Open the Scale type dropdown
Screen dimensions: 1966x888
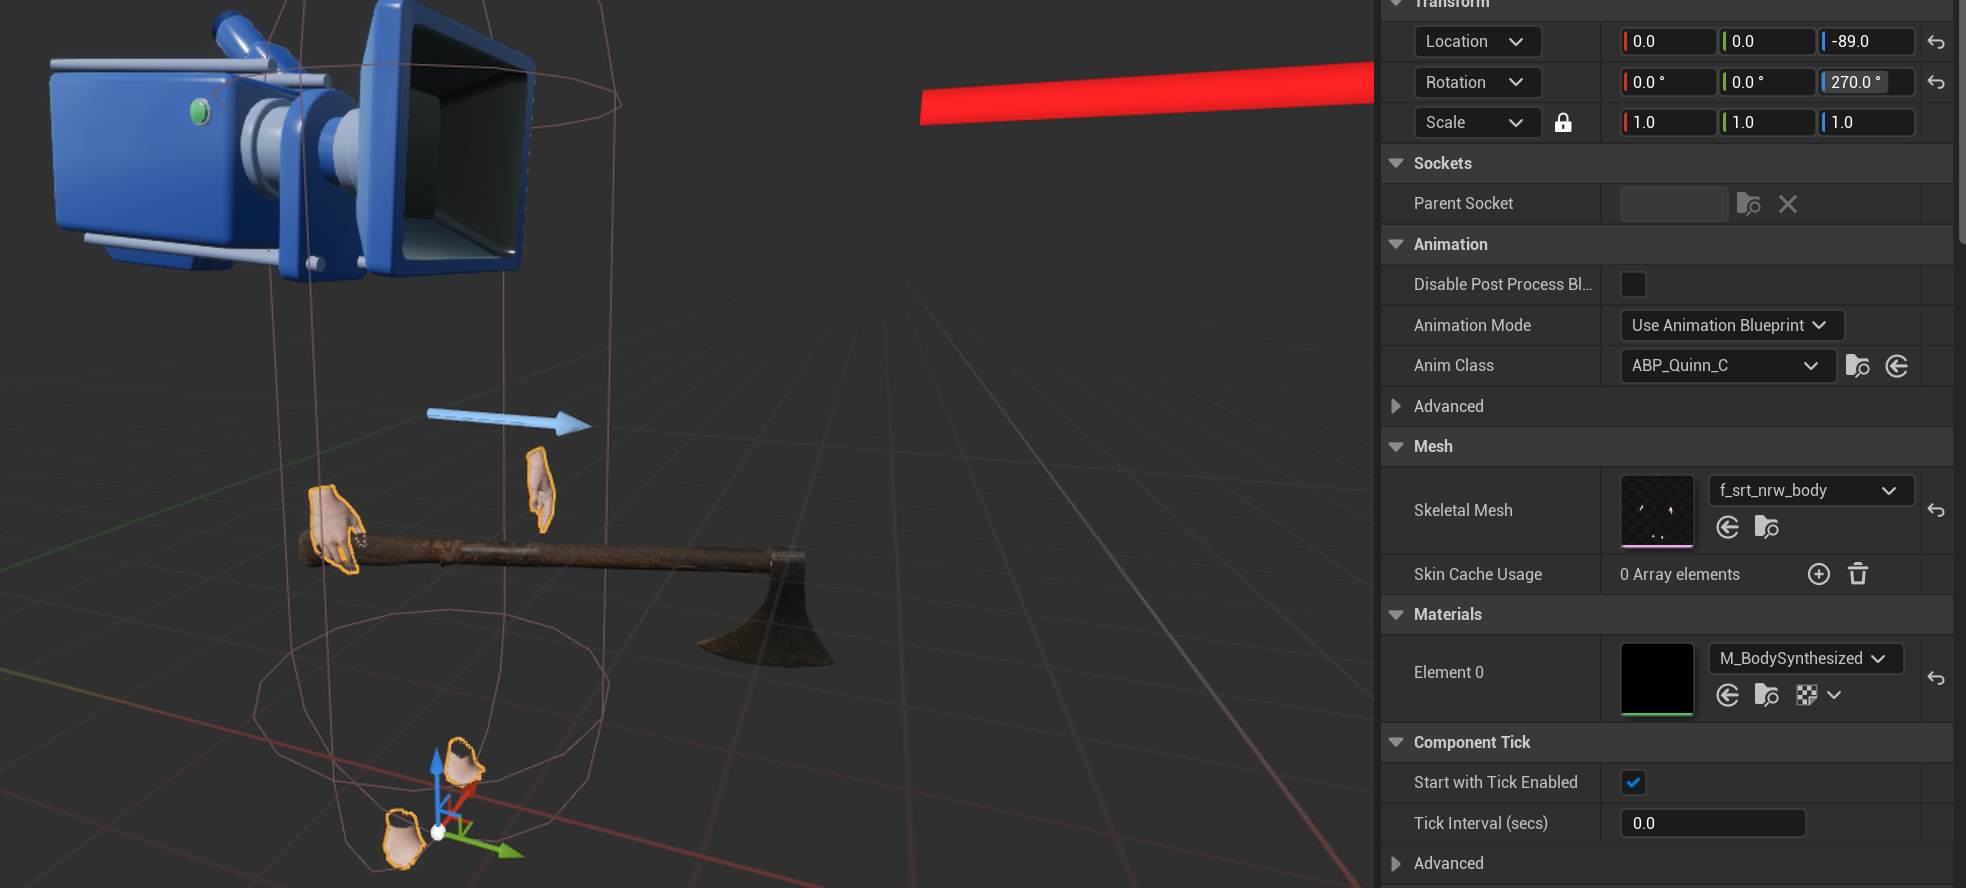click(1477, 122)
